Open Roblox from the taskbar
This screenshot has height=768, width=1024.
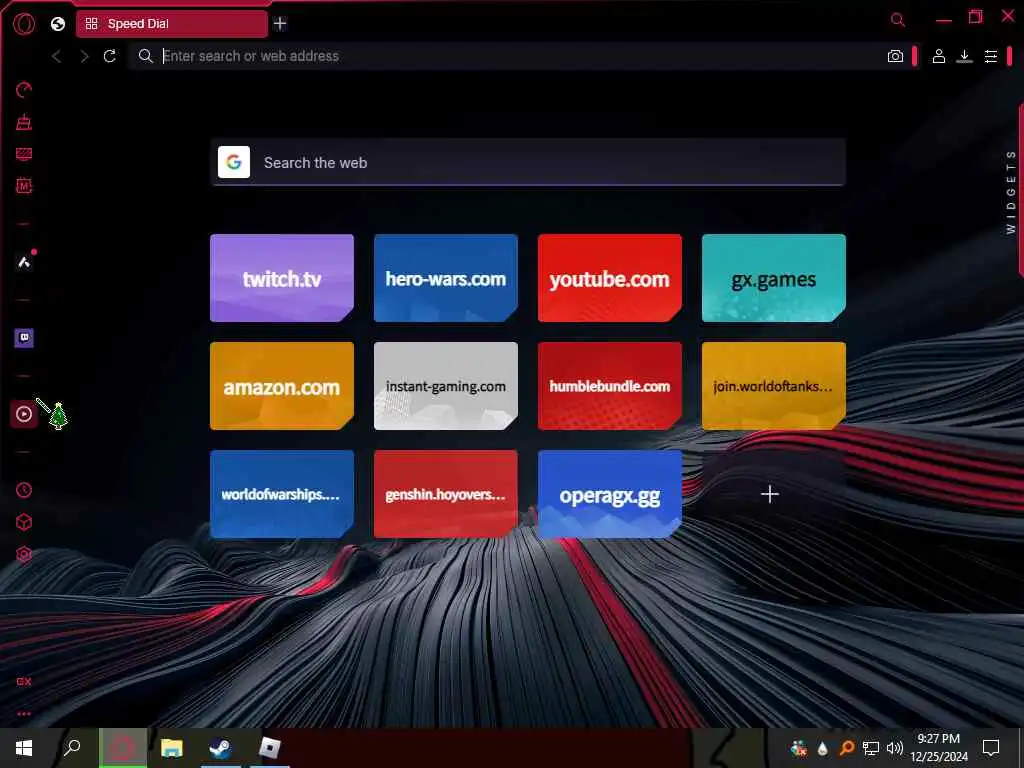pos(270,748)
